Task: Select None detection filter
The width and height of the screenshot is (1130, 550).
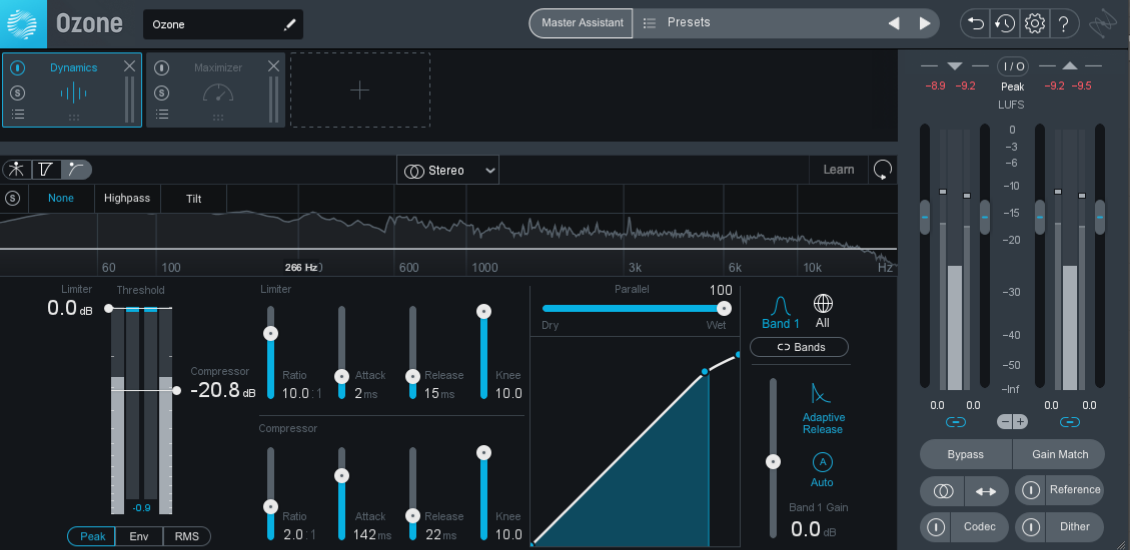Action: coord(61,198)
